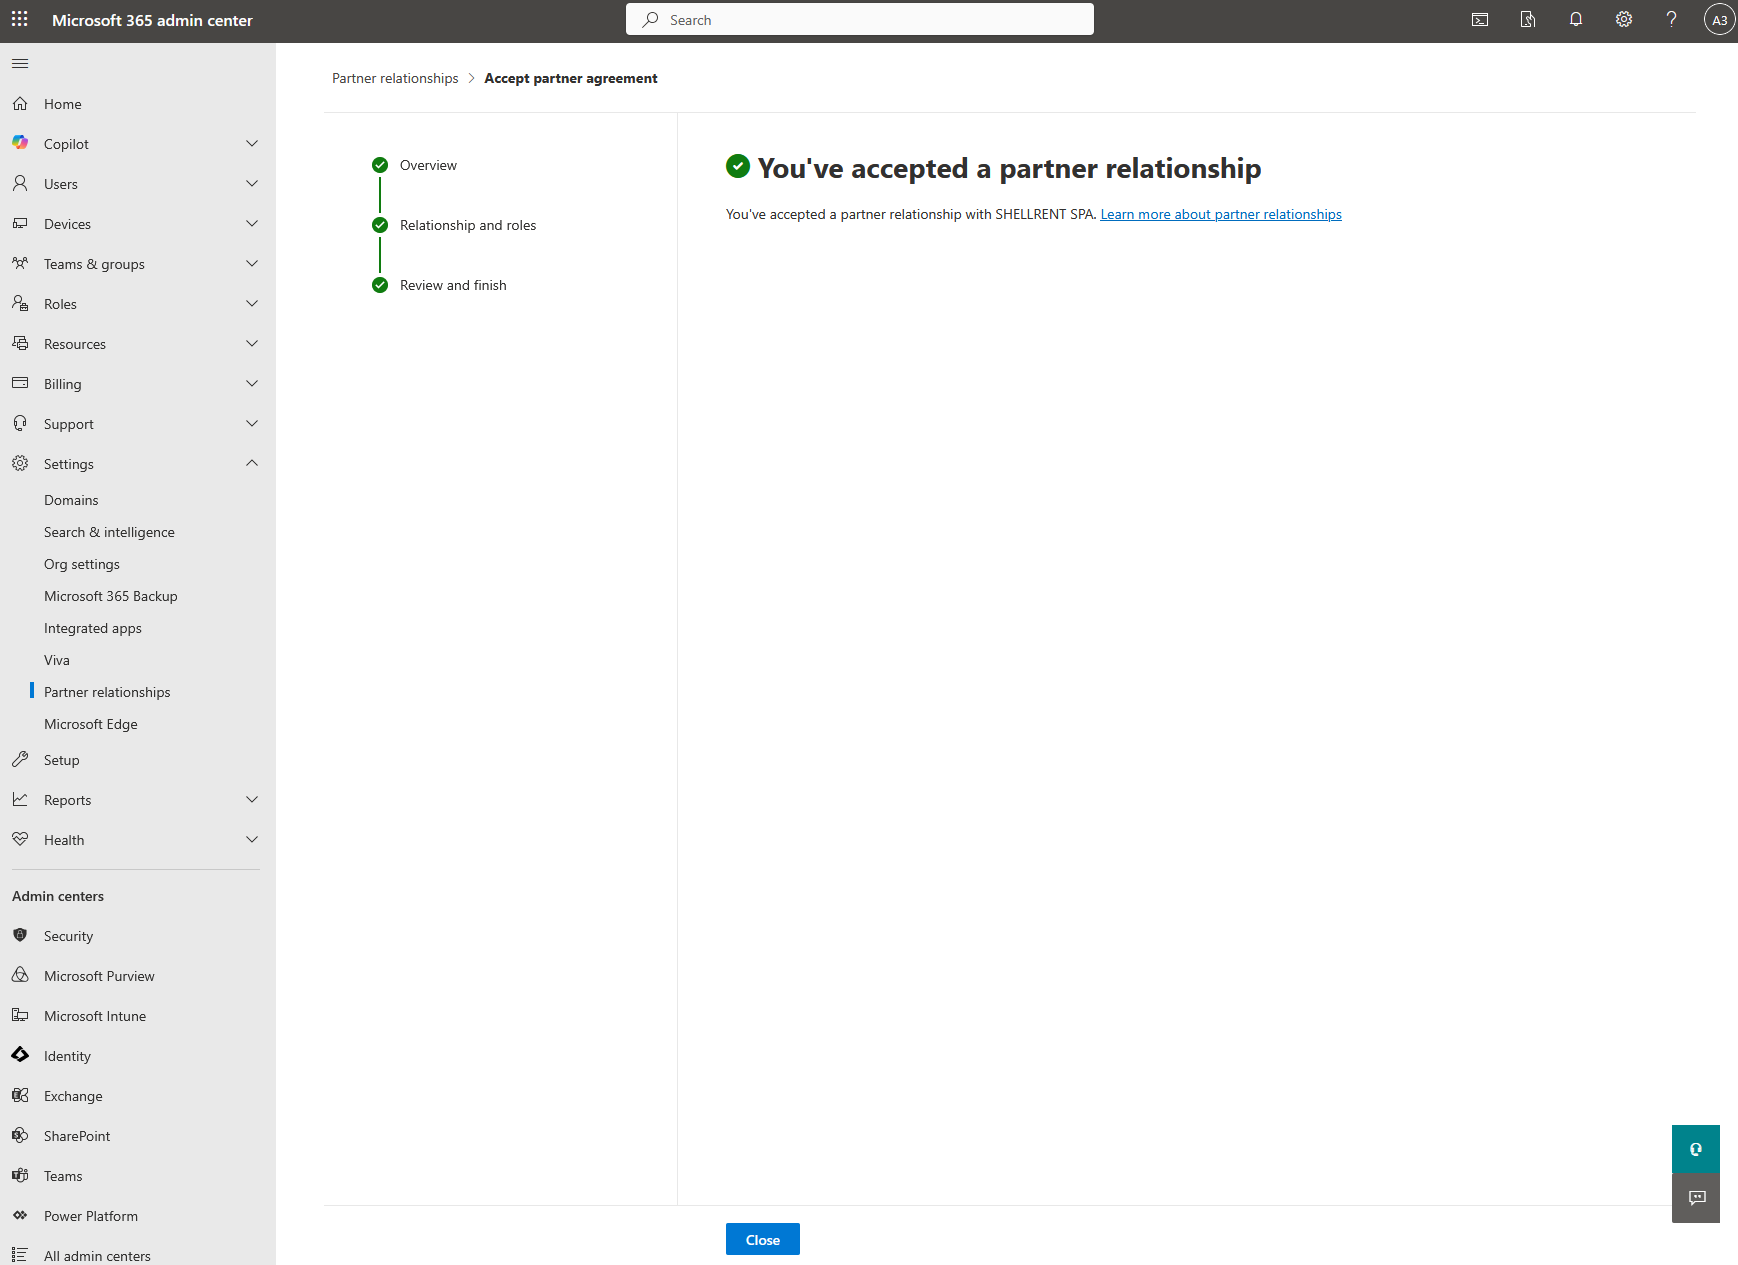This screenshot has width=1738, height=1265.
Task: Collapse the Settings section chevron
Action: click(x=252, y=464)
